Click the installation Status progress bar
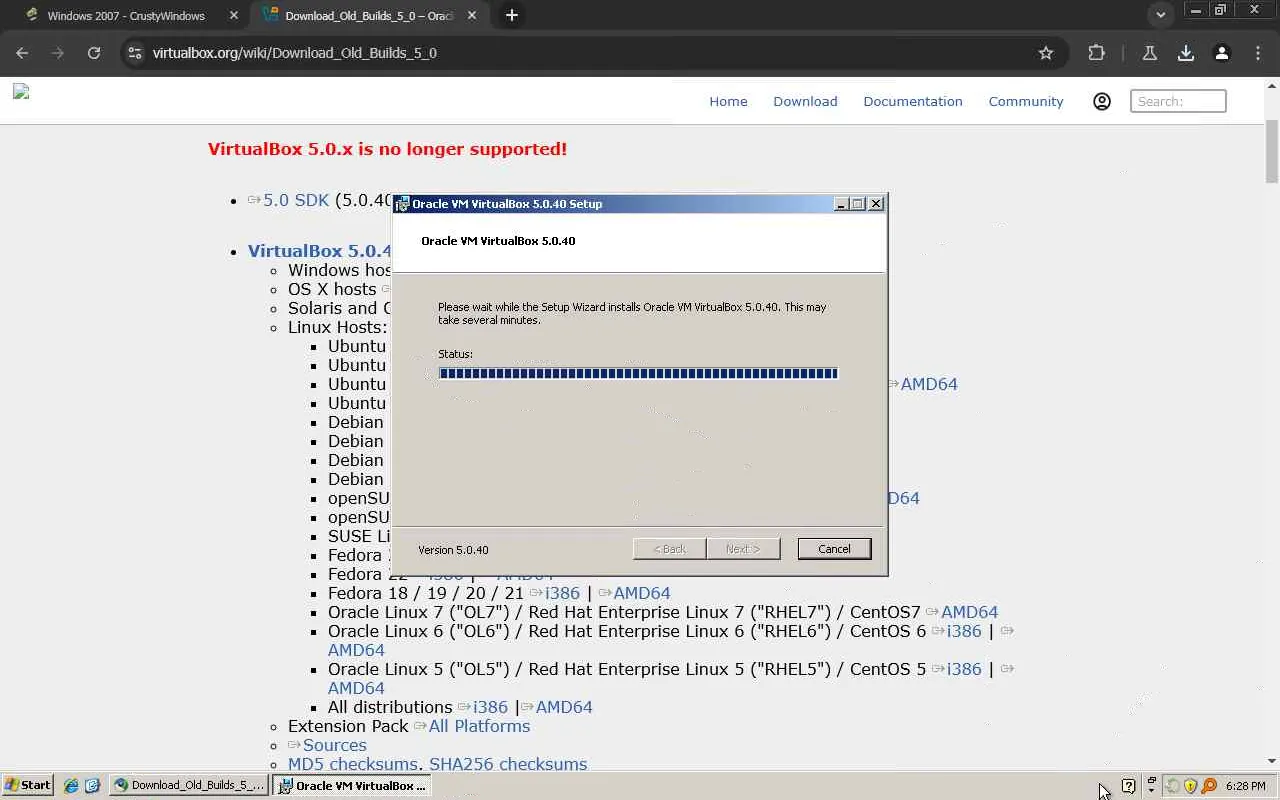The height and width of the screenshot is (800, 1280). 638,374
